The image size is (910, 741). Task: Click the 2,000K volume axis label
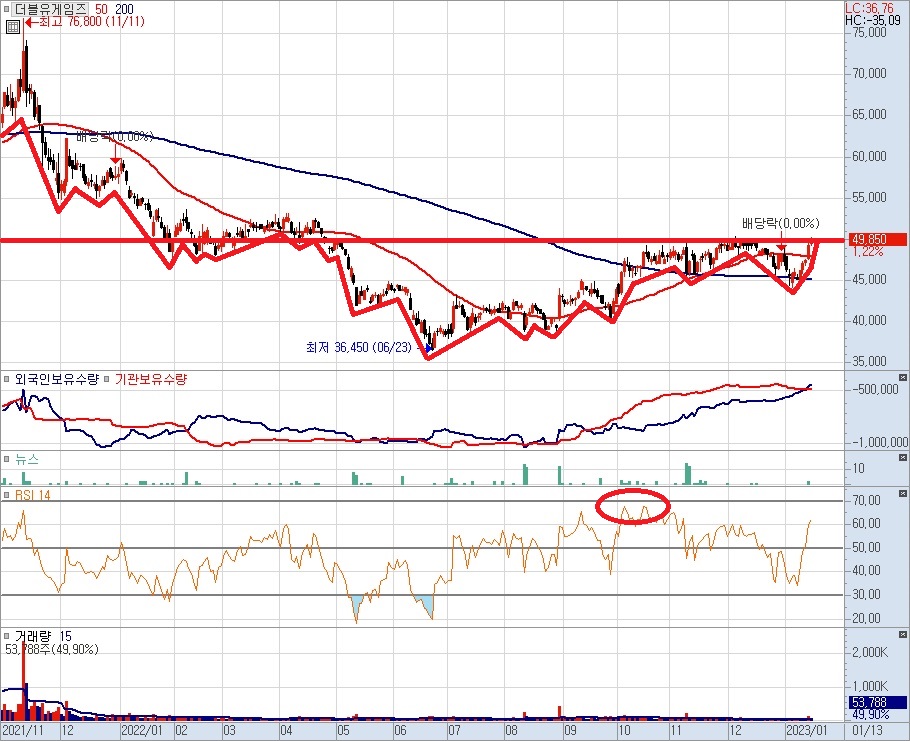click(x=870, y=652)
